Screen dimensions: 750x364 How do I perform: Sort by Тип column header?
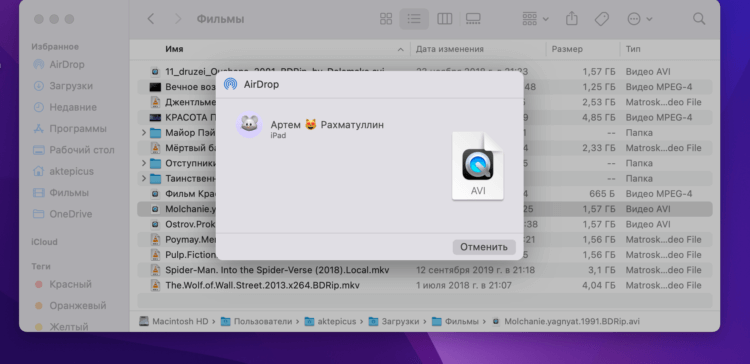click(x=632, y=49)
